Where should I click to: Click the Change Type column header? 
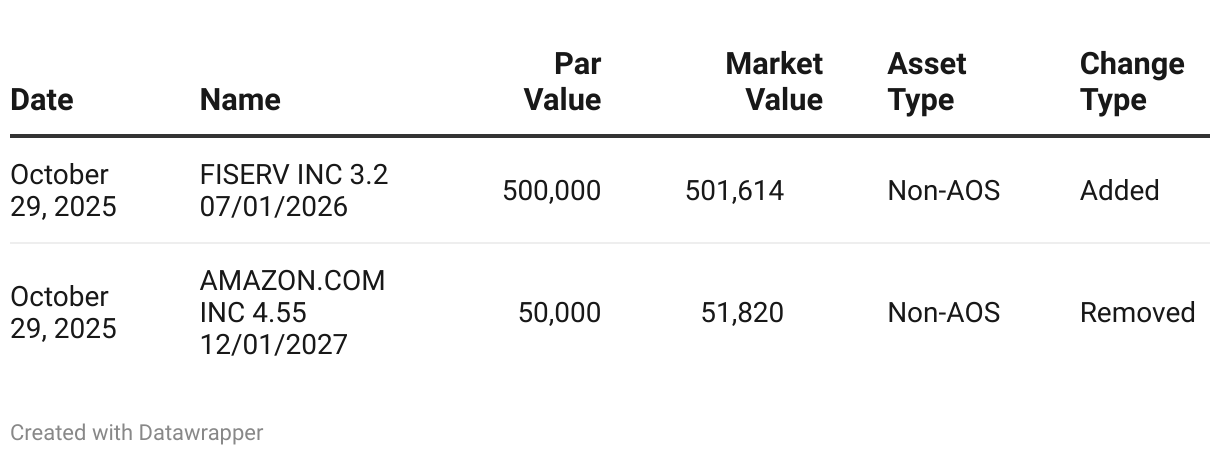pyautogui.click(x=1132, y=82)
